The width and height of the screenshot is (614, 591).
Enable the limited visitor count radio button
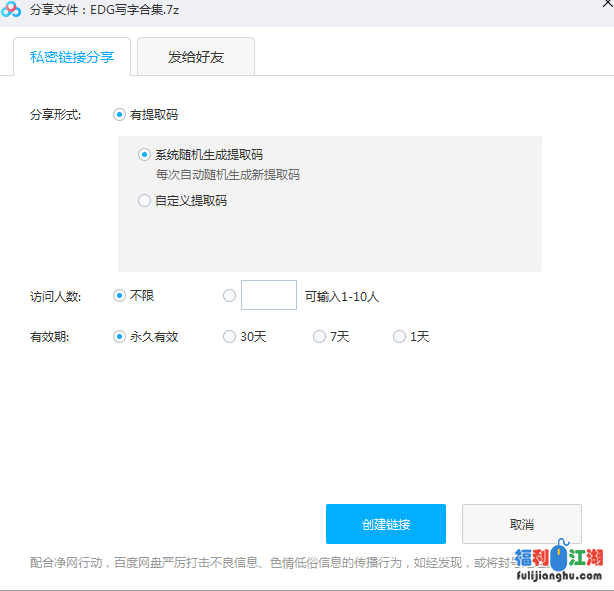[x=230, y=296]
